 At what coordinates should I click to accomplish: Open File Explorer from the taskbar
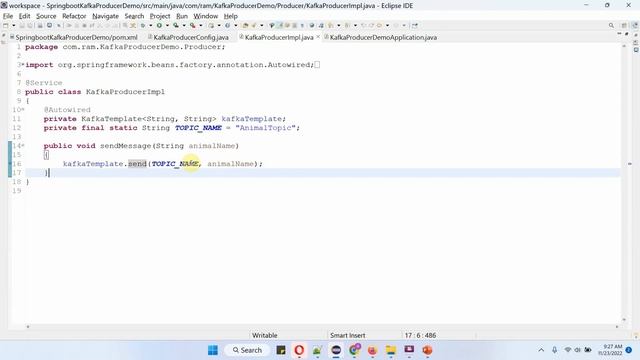point(391,350)
